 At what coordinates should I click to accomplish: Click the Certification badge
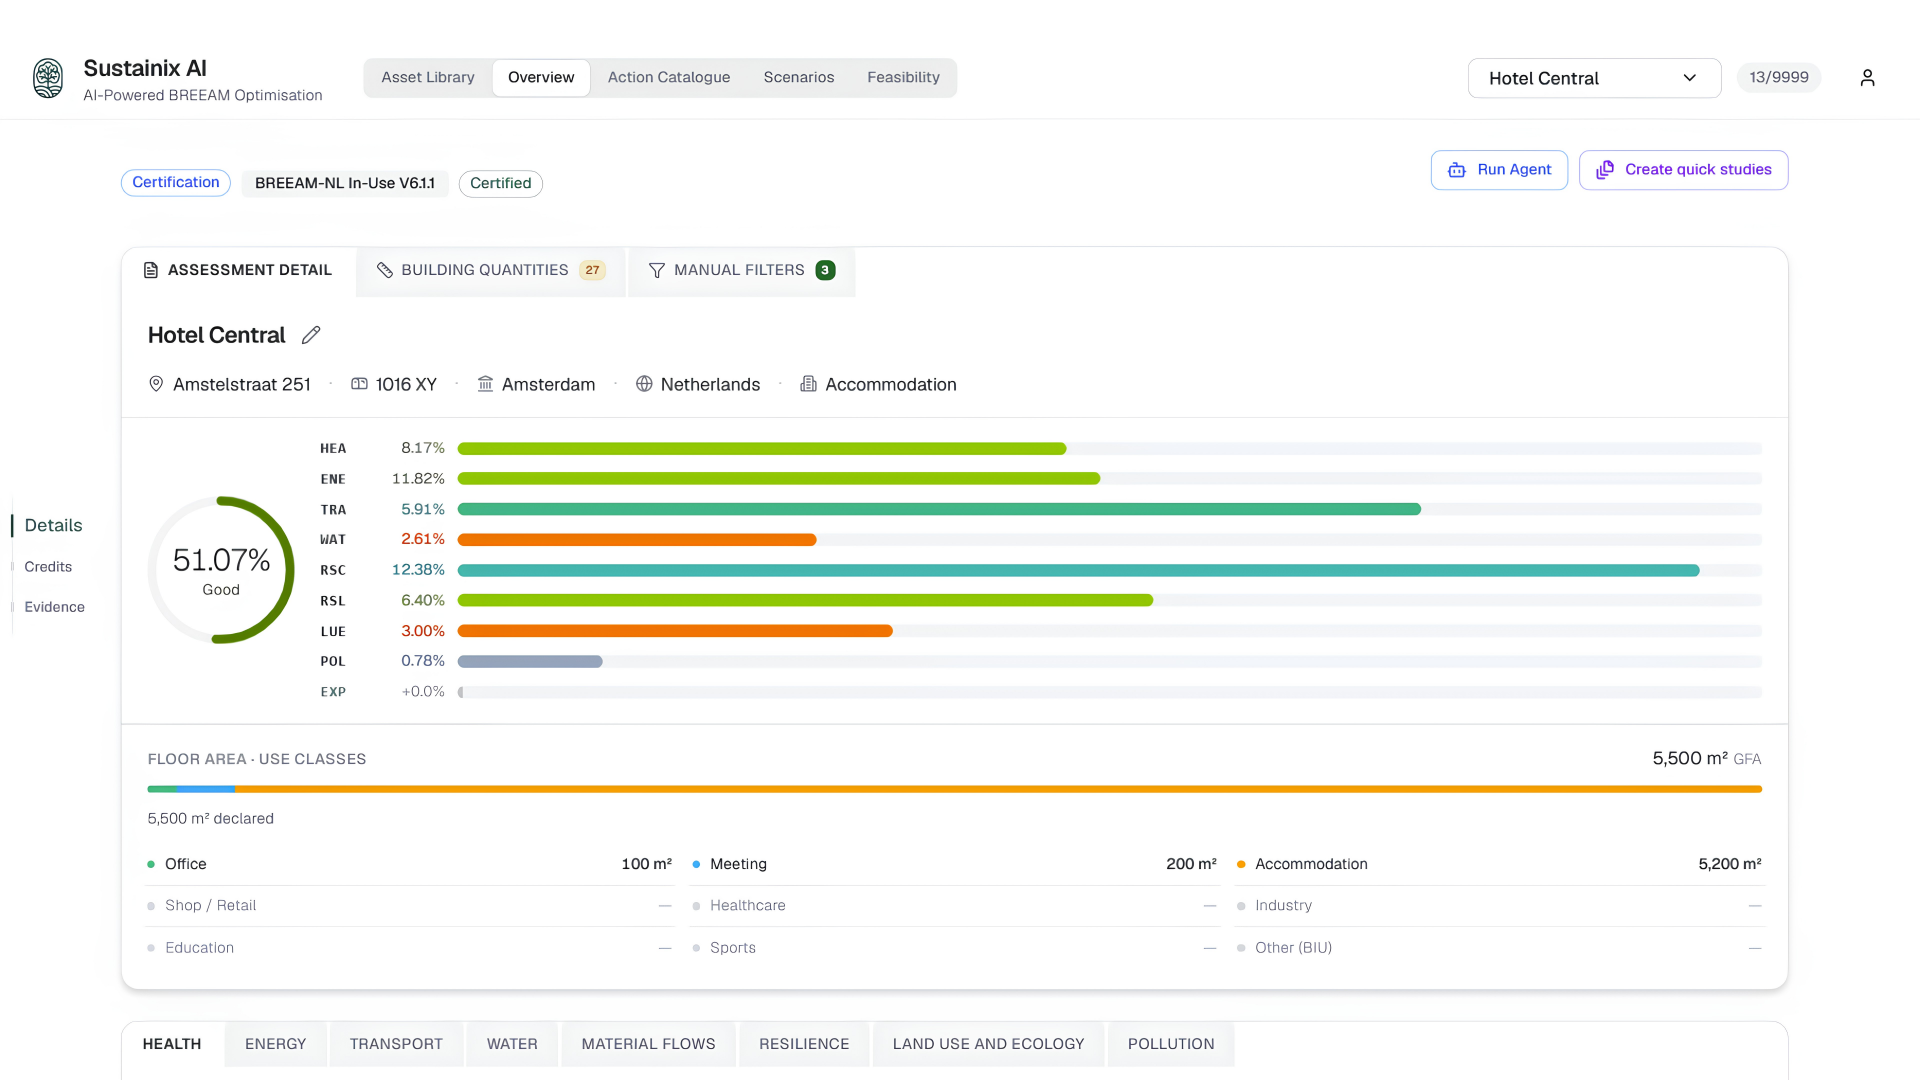176,183
